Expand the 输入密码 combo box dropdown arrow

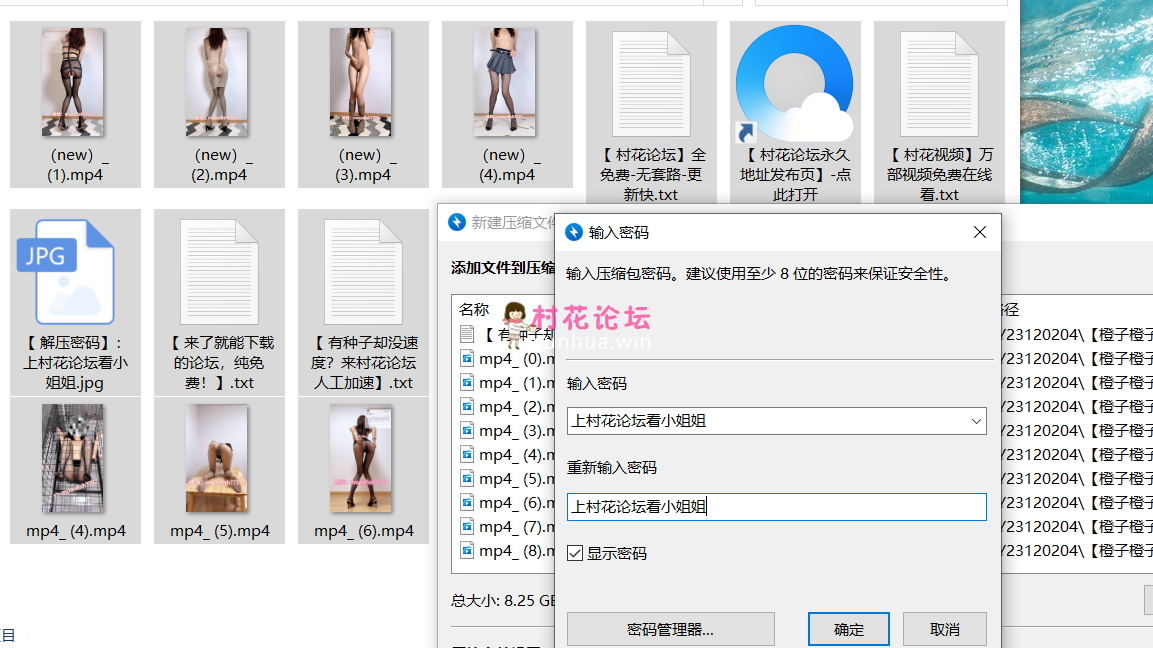click(x=976, y=421)
